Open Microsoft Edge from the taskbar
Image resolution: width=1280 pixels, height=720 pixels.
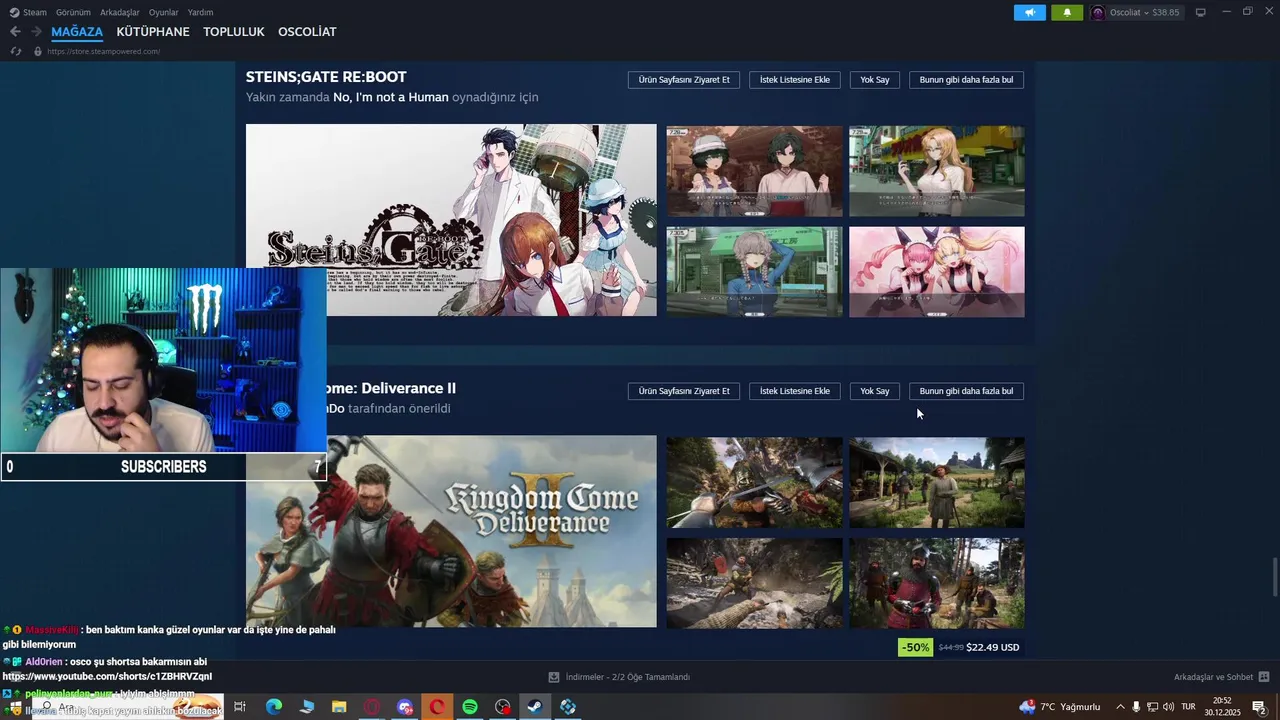pyautogui.click(x=274, y=707)
